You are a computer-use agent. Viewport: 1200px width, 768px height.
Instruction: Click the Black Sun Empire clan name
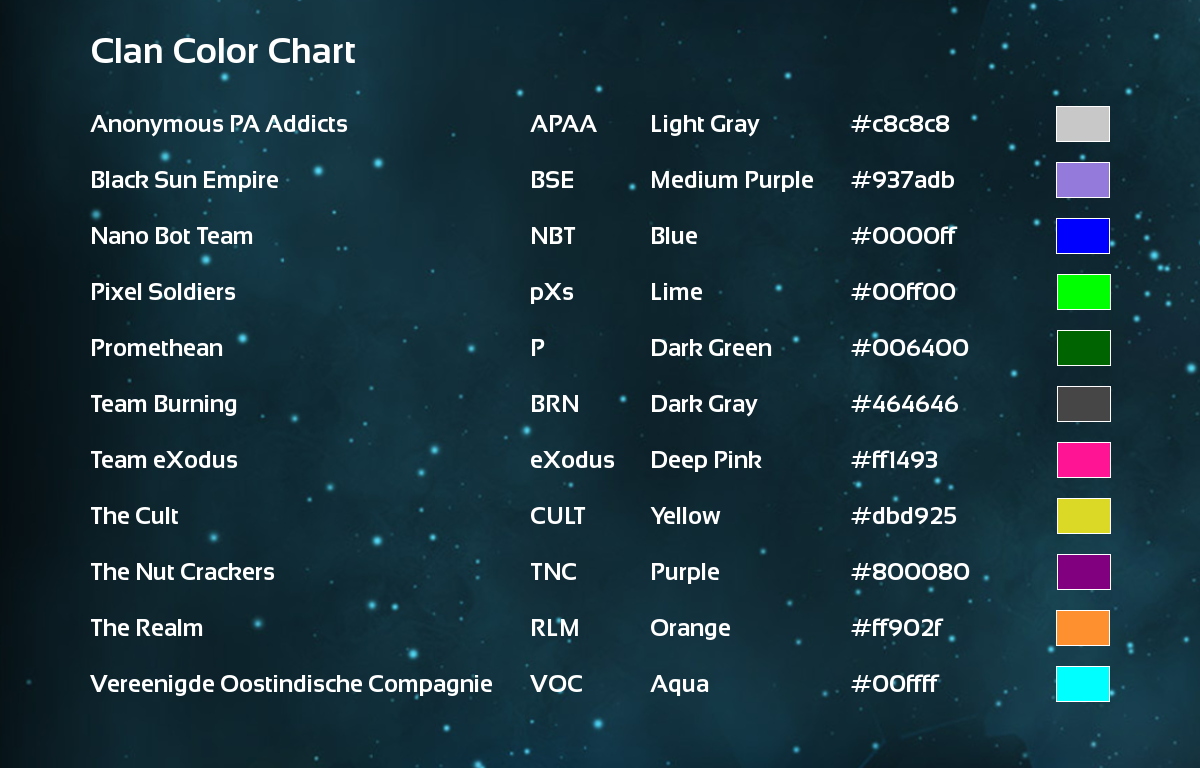pyautogui.click(x=184, y=180)
